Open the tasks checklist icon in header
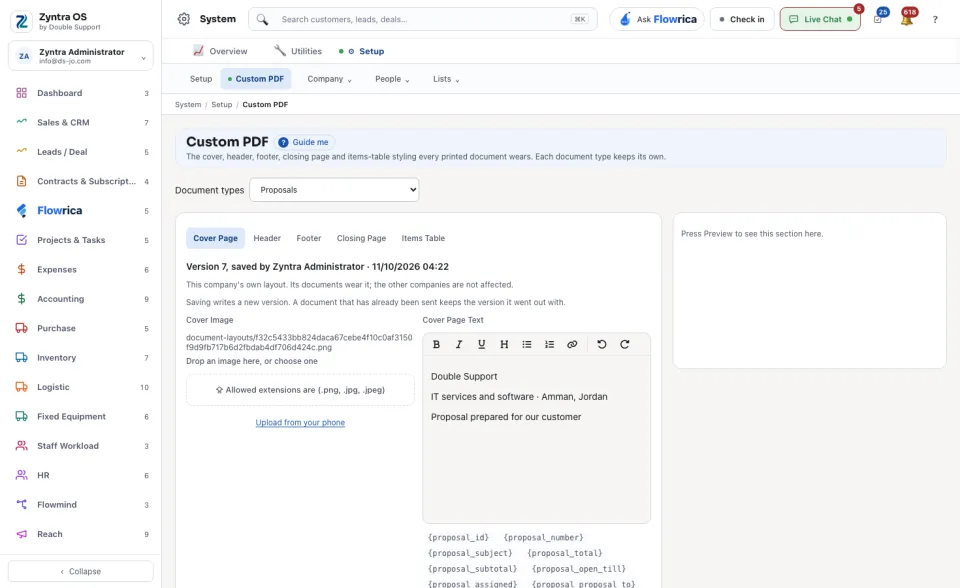960x588 pixels. click(878, 19)
